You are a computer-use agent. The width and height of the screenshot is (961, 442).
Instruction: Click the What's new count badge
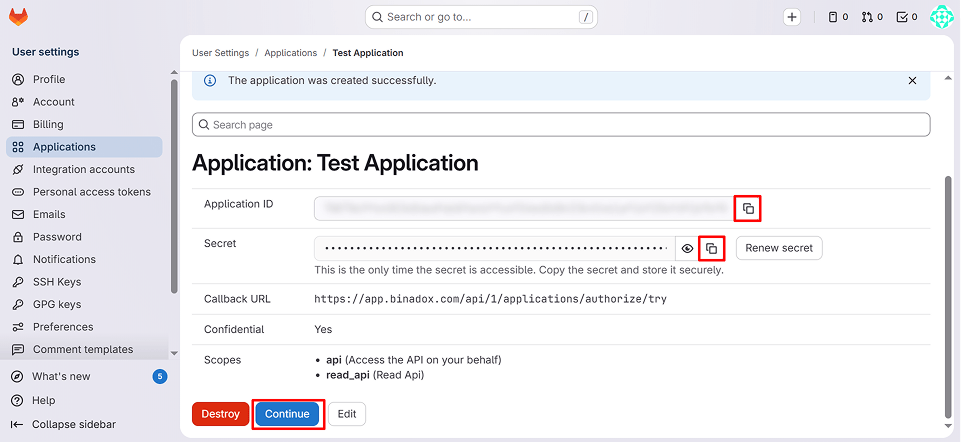pyautogui.click(x=159, y=376)
